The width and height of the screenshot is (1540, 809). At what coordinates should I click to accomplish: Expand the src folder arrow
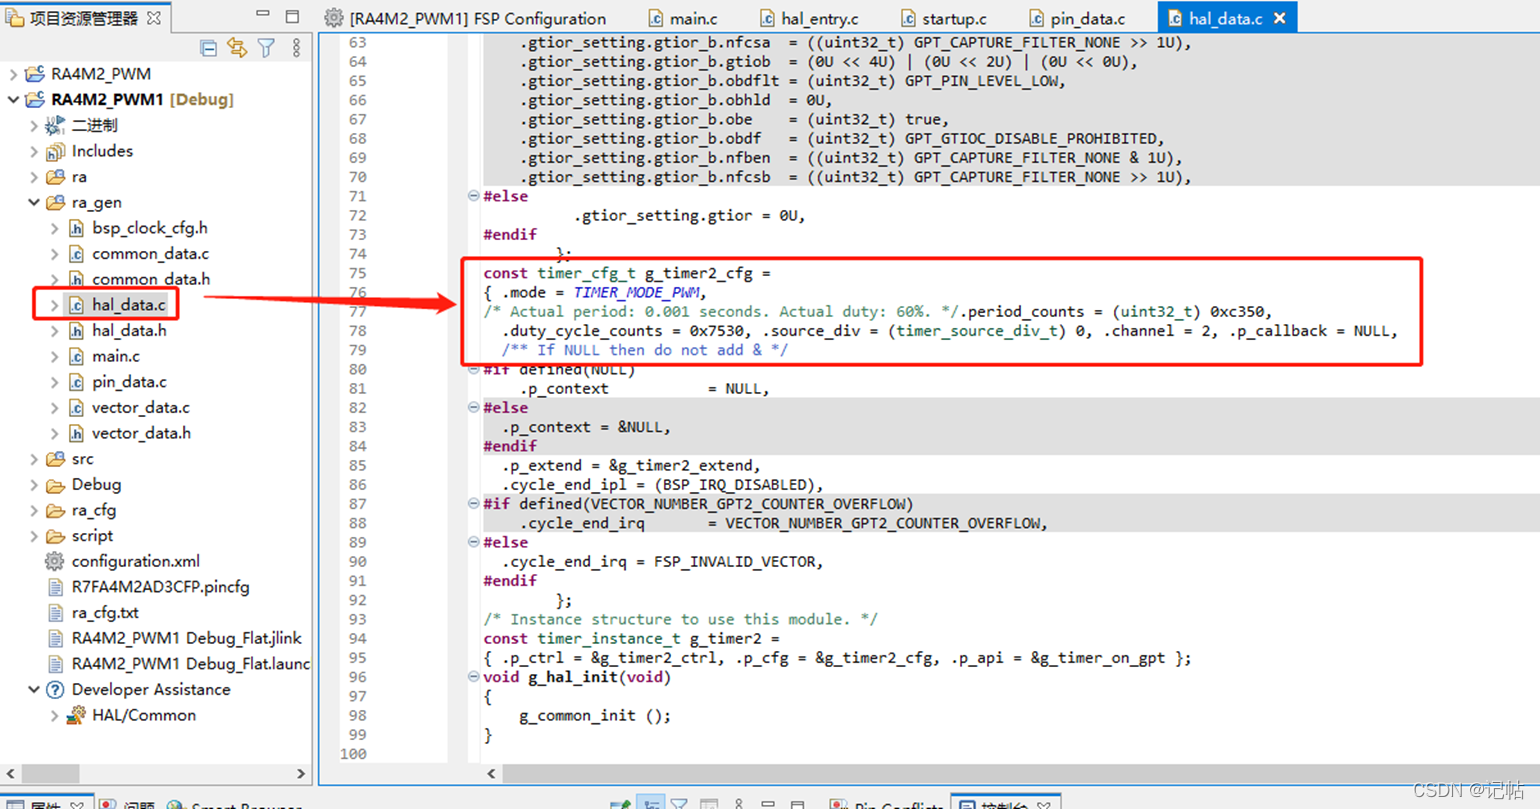coord(34,459)
